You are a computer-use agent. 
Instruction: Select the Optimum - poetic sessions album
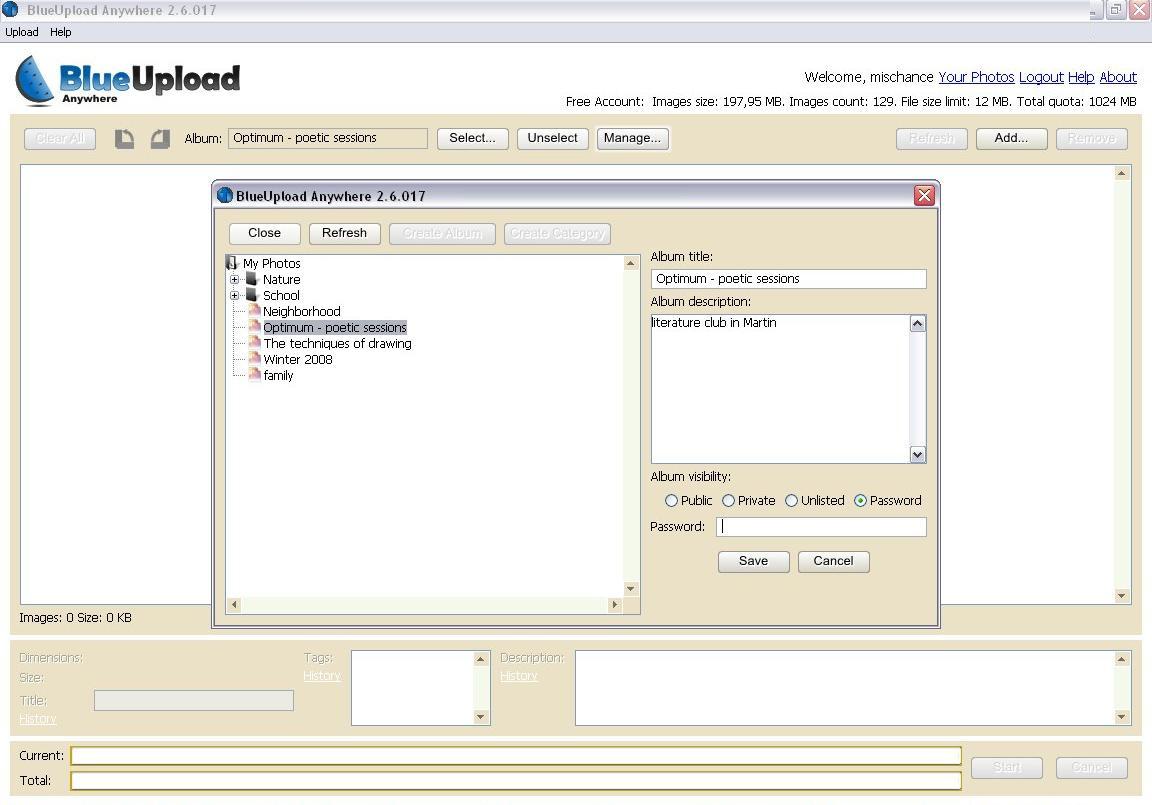coord(334,328)
